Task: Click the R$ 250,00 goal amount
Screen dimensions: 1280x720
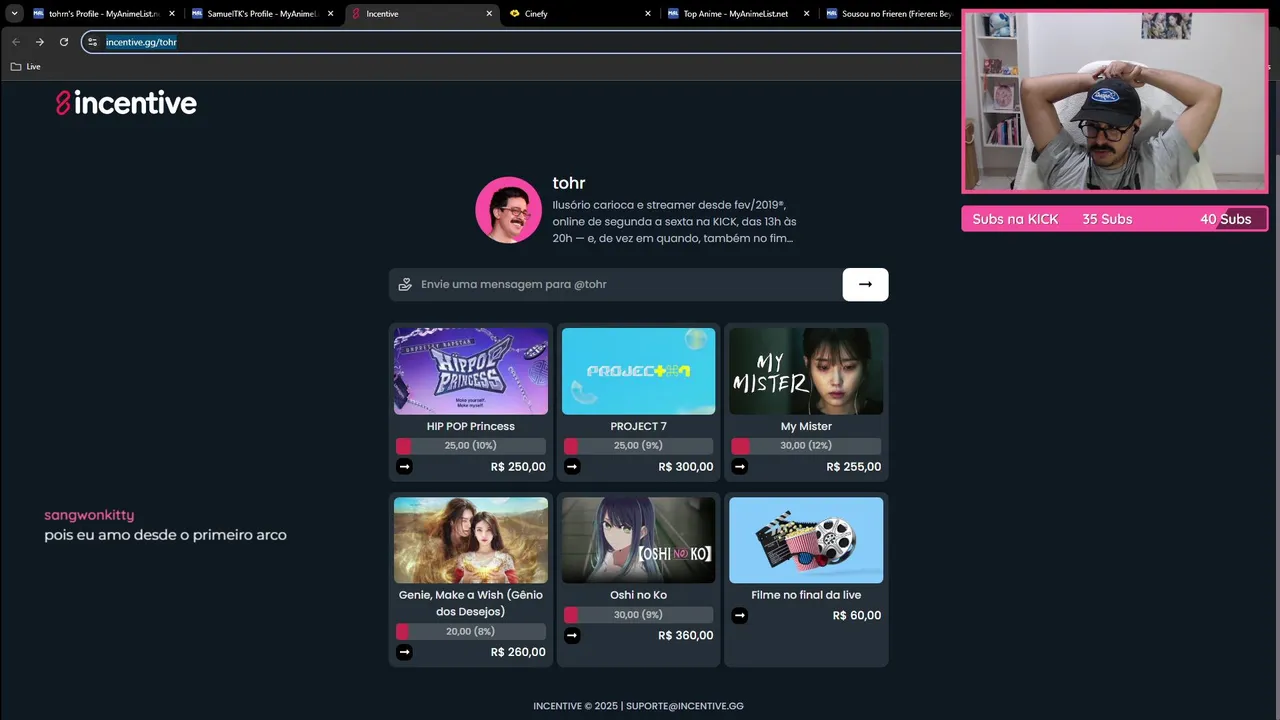Action: click(518, 467)
